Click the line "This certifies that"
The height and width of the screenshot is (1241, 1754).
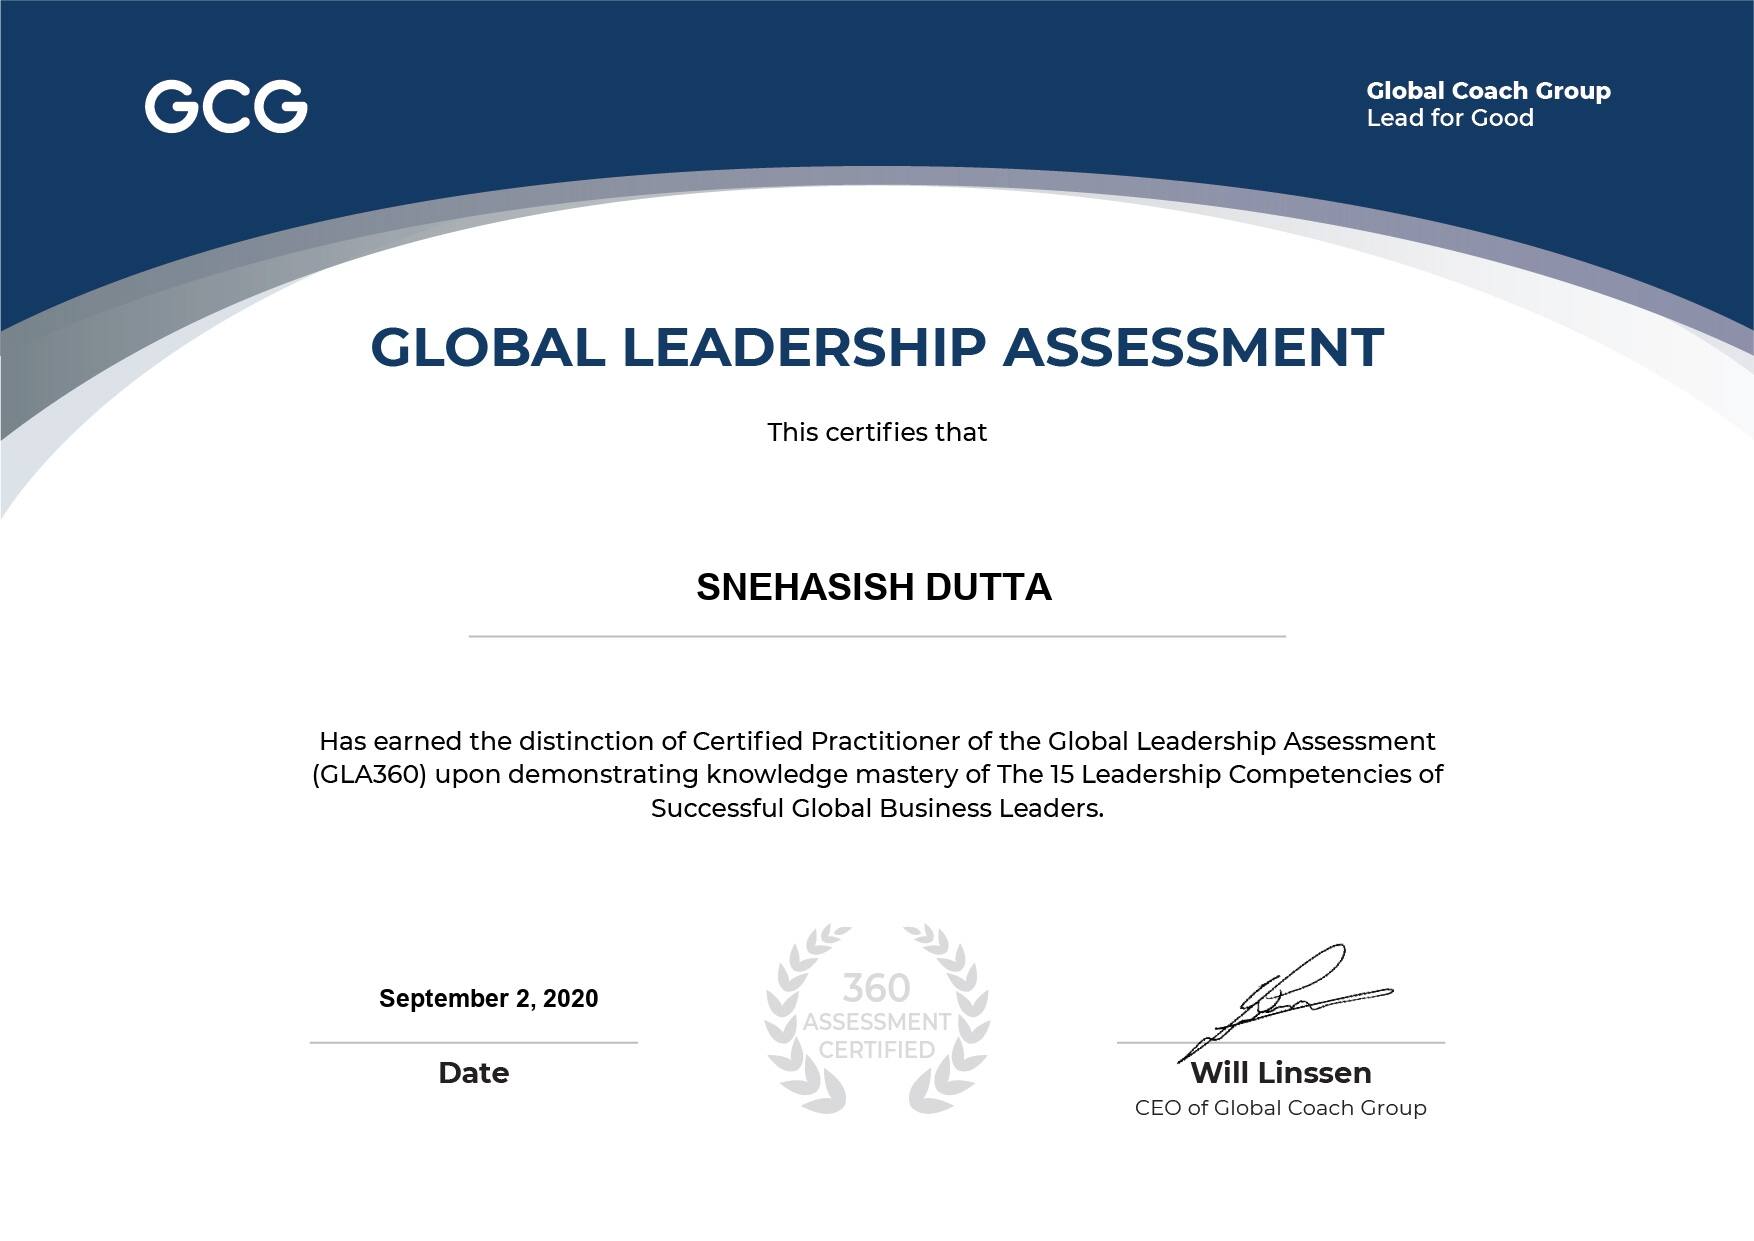[877, 432]
